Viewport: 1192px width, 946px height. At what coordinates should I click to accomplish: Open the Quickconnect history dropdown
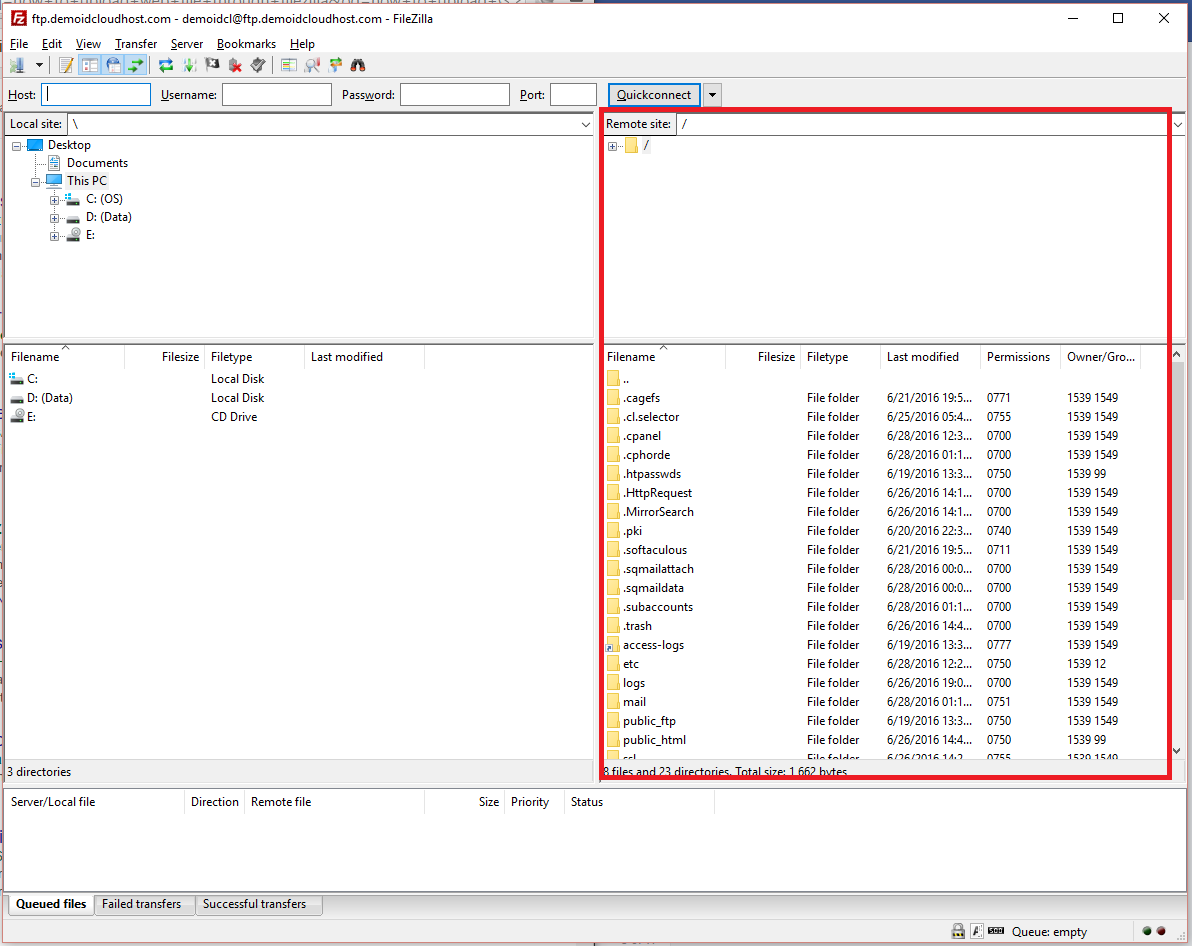point(712,94)
